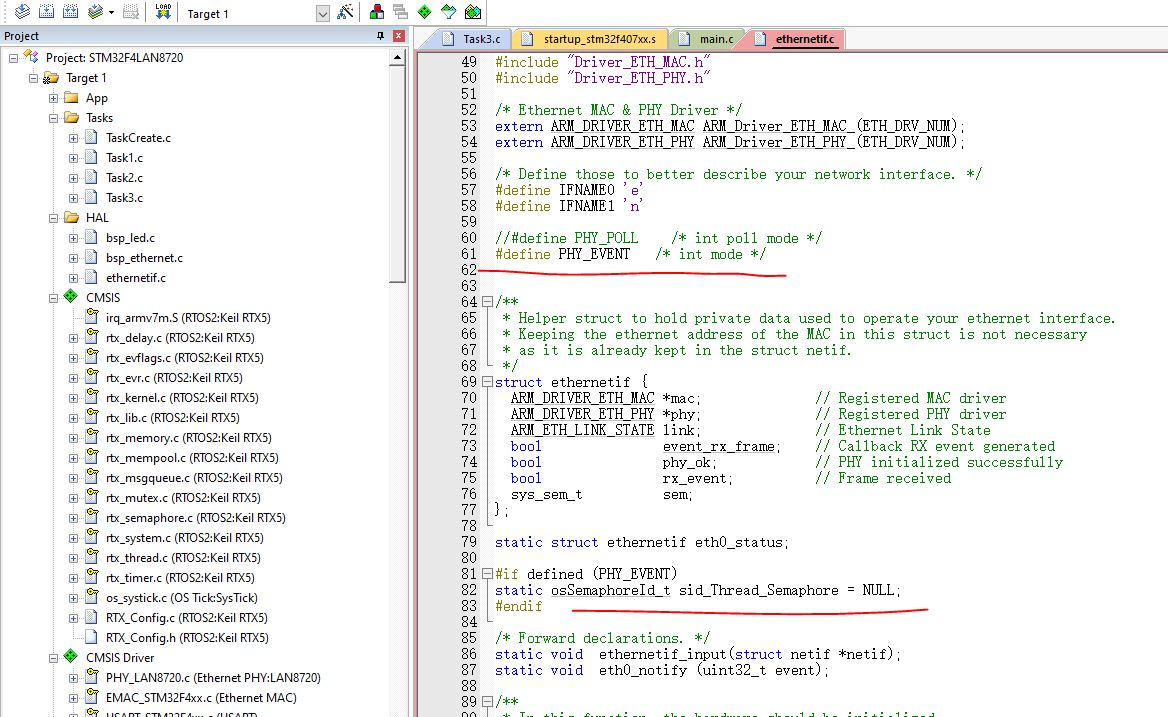Click the scroll-up arrow of Project panel
The image size is (1168, 717).
coord(397,57)
